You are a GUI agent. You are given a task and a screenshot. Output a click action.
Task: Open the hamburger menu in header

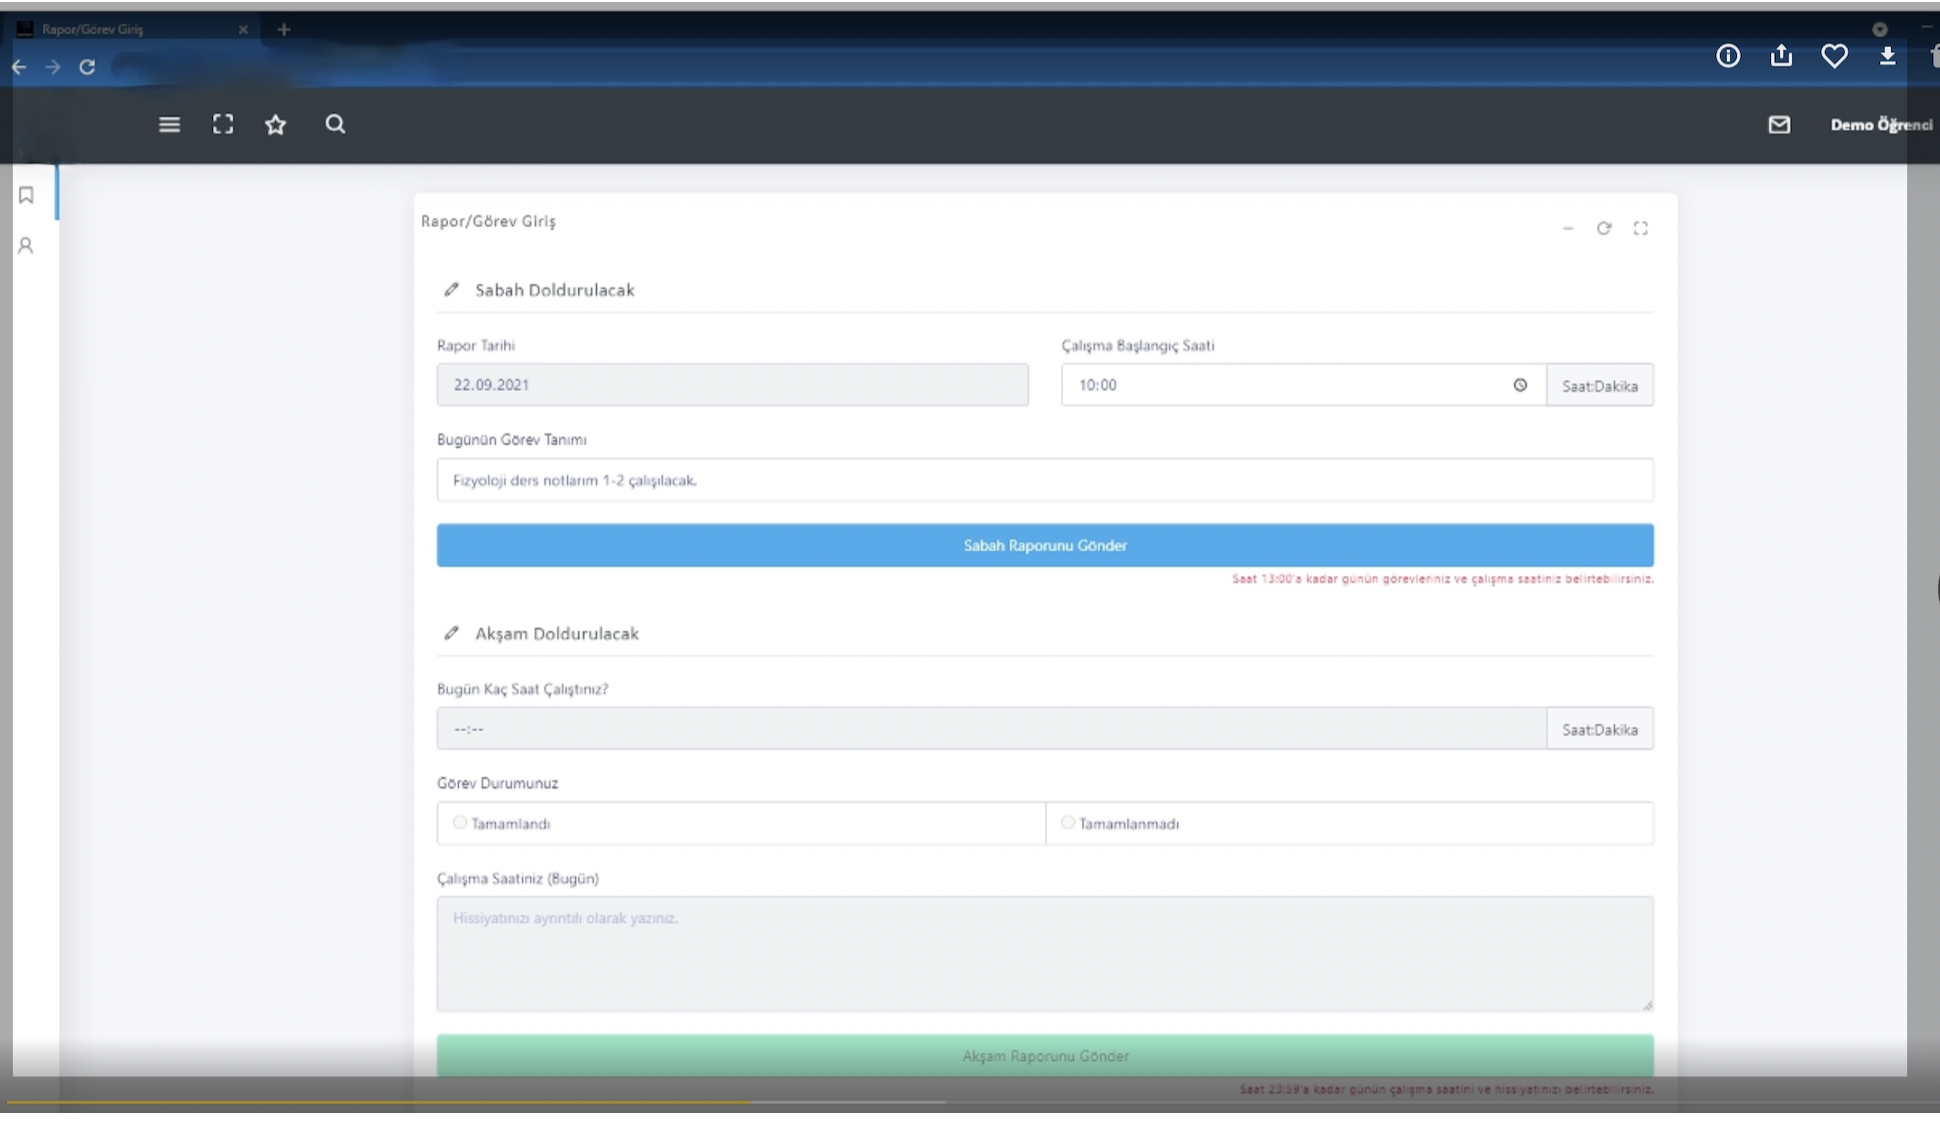(169, 124)
